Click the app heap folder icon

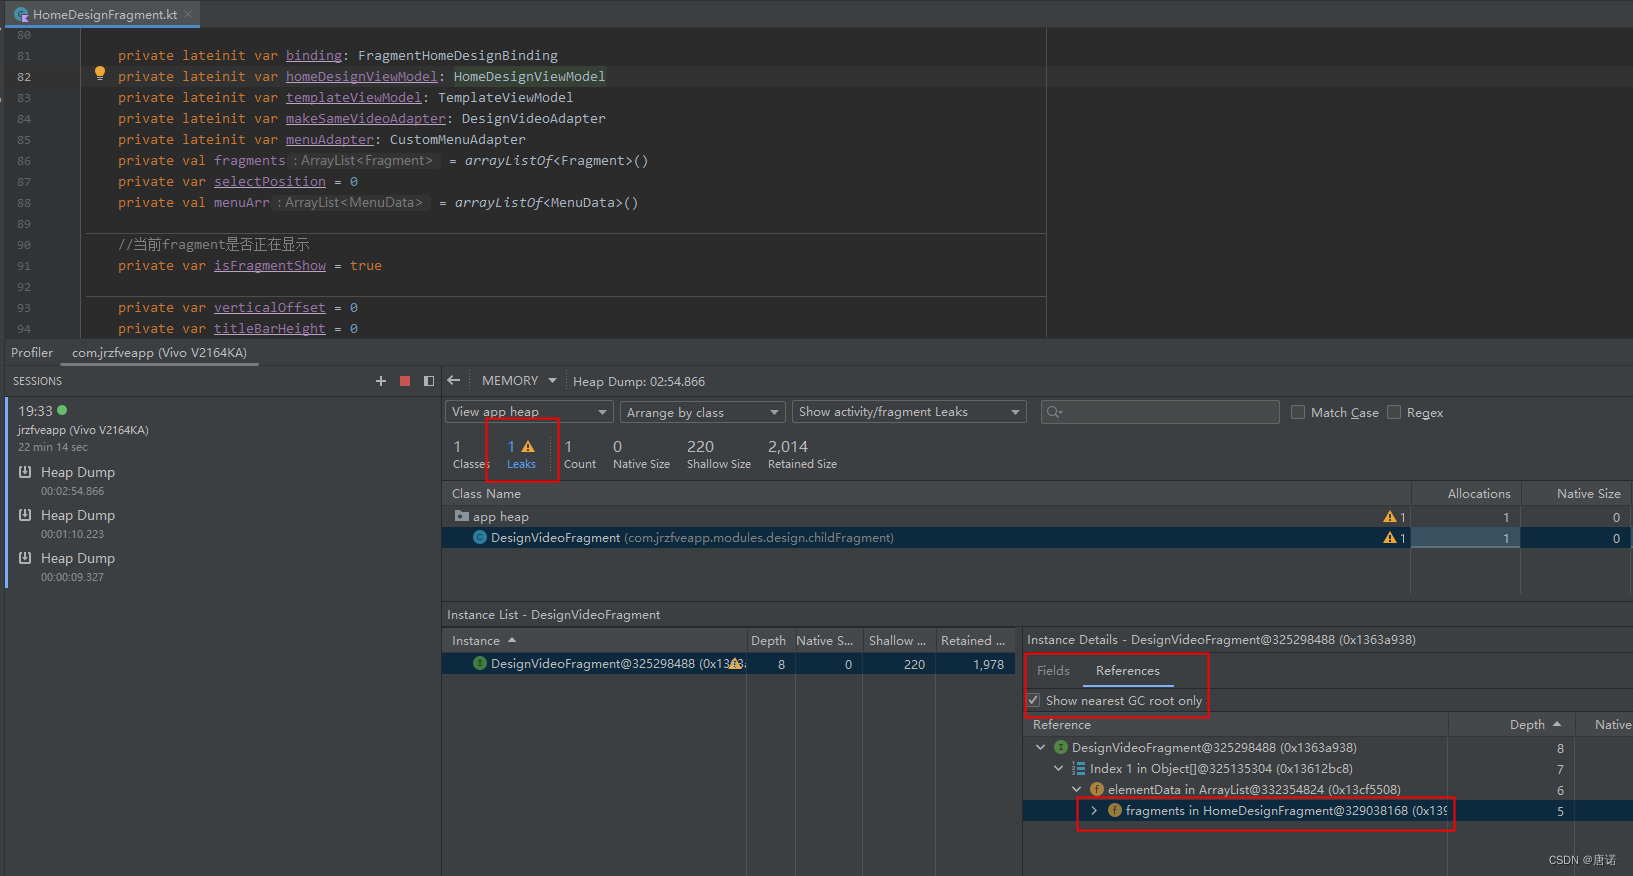coord(462,516)
